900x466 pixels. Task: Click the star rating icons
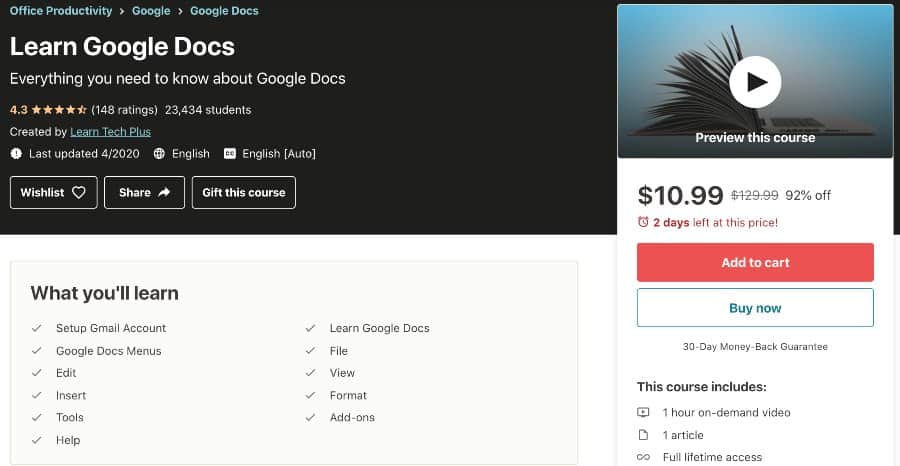59,110
